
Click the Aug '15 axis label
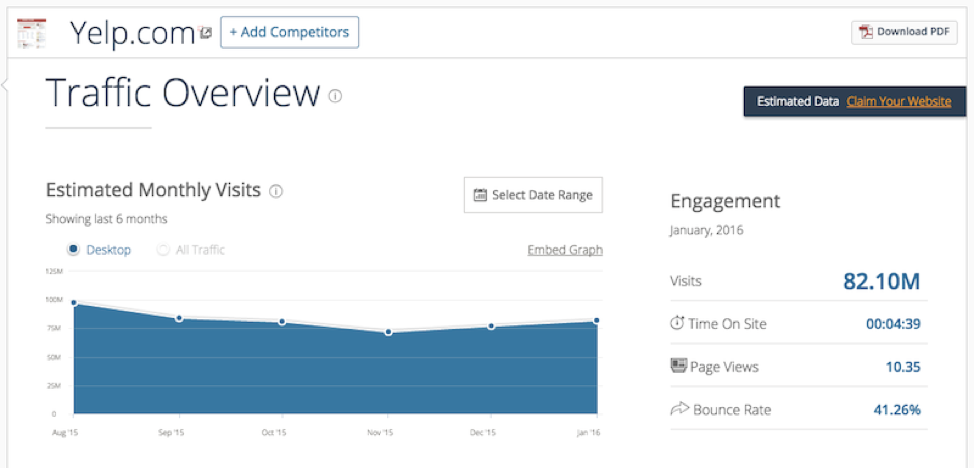[x=64, y=432]
